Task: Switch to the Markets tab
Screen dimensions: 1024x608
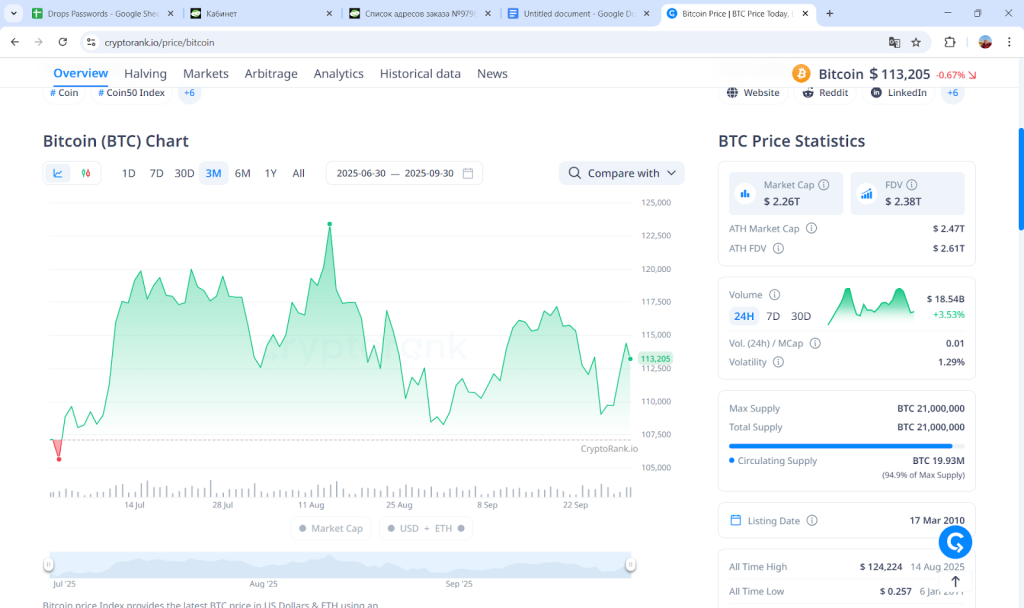Action: point(206,73)
